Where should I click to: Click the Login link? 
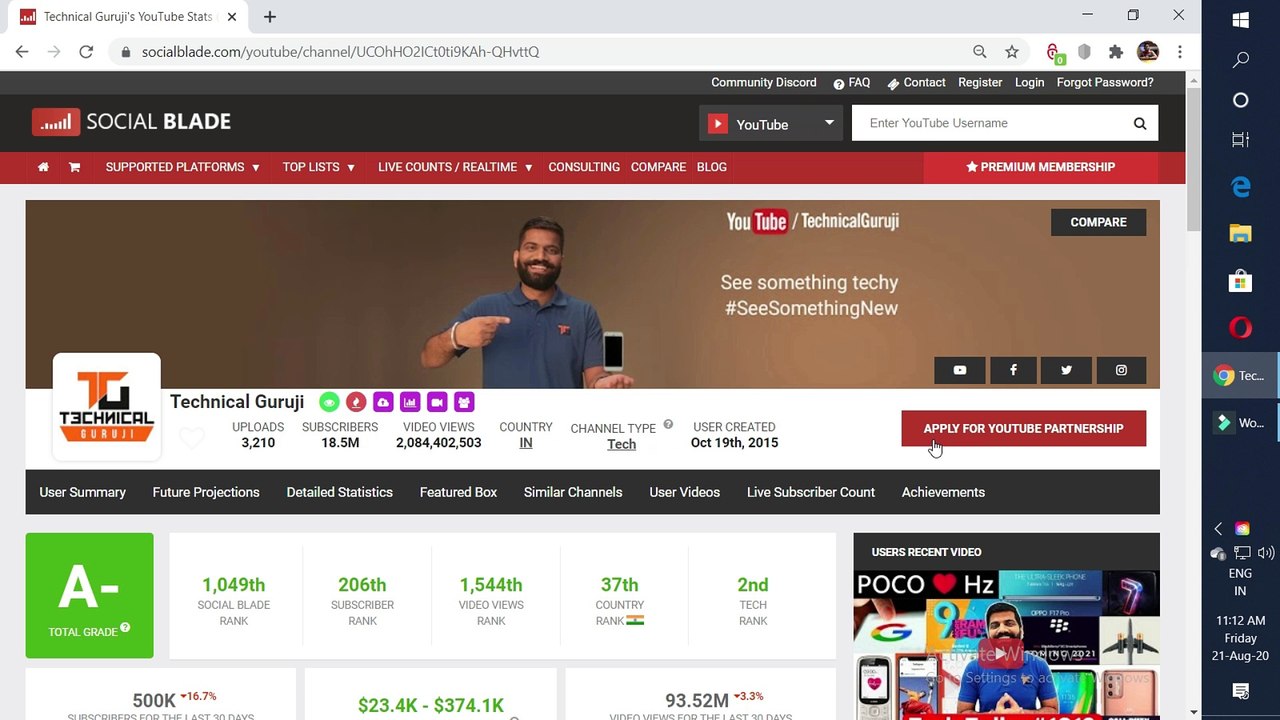pyautogui.click(x=1029, y=83)
